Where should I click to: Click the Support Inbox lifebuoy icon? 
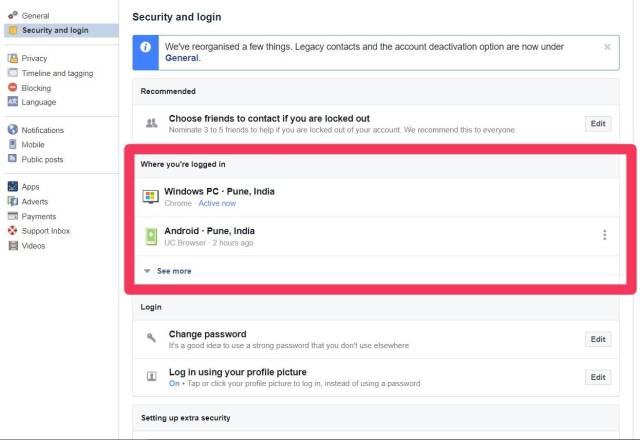[13, 231]
